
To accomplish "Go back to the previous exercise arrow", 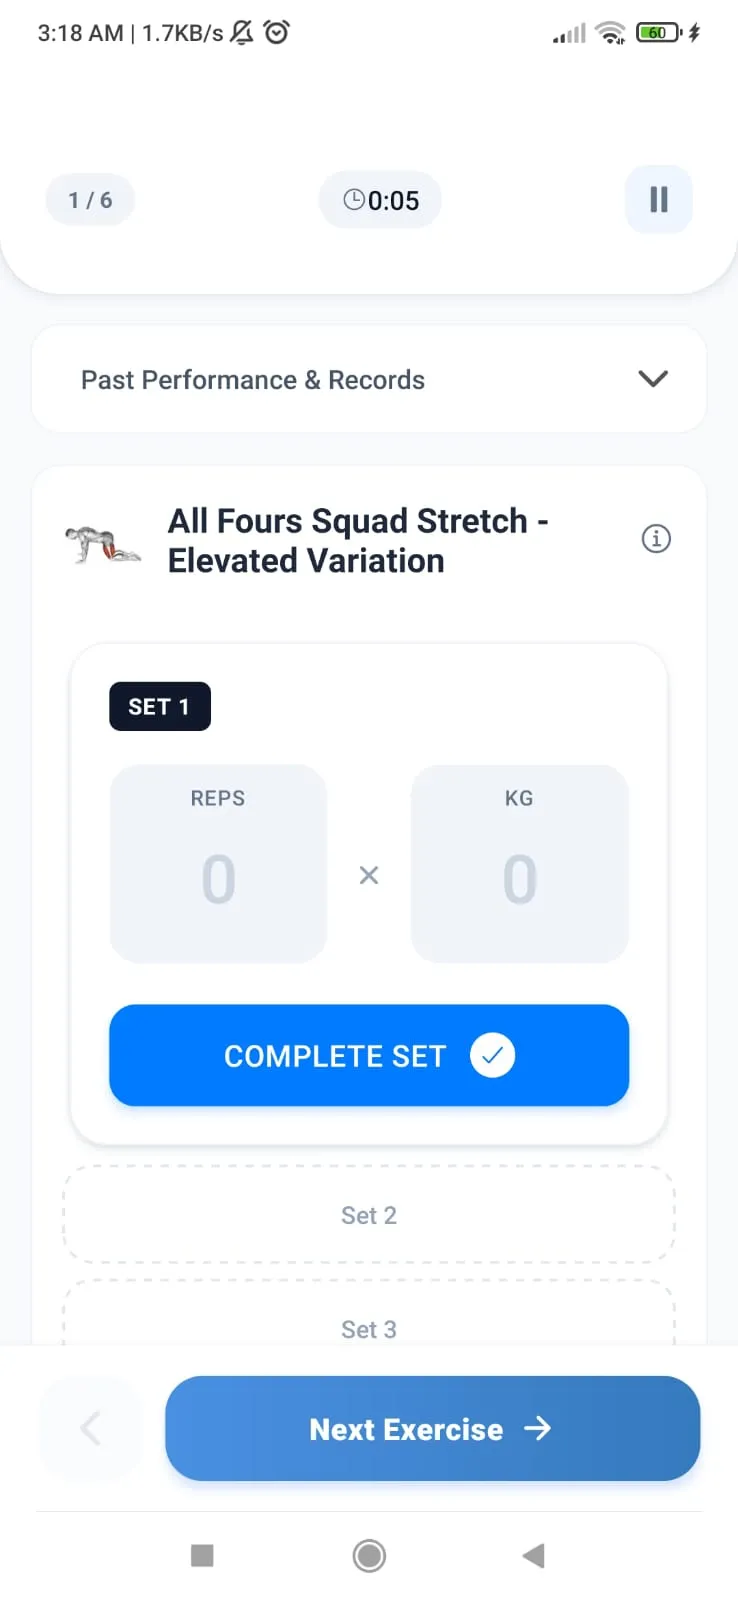I will (x=90, y=1428).
